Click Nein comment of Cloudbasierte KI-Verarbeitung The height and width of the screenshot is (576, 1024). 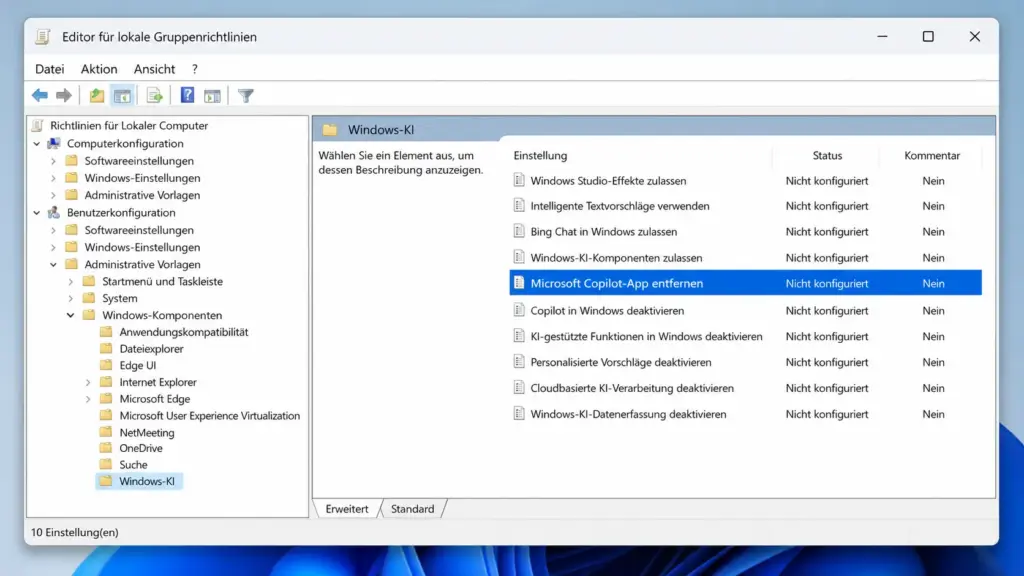pyautogui.click(x=933, y=388)
